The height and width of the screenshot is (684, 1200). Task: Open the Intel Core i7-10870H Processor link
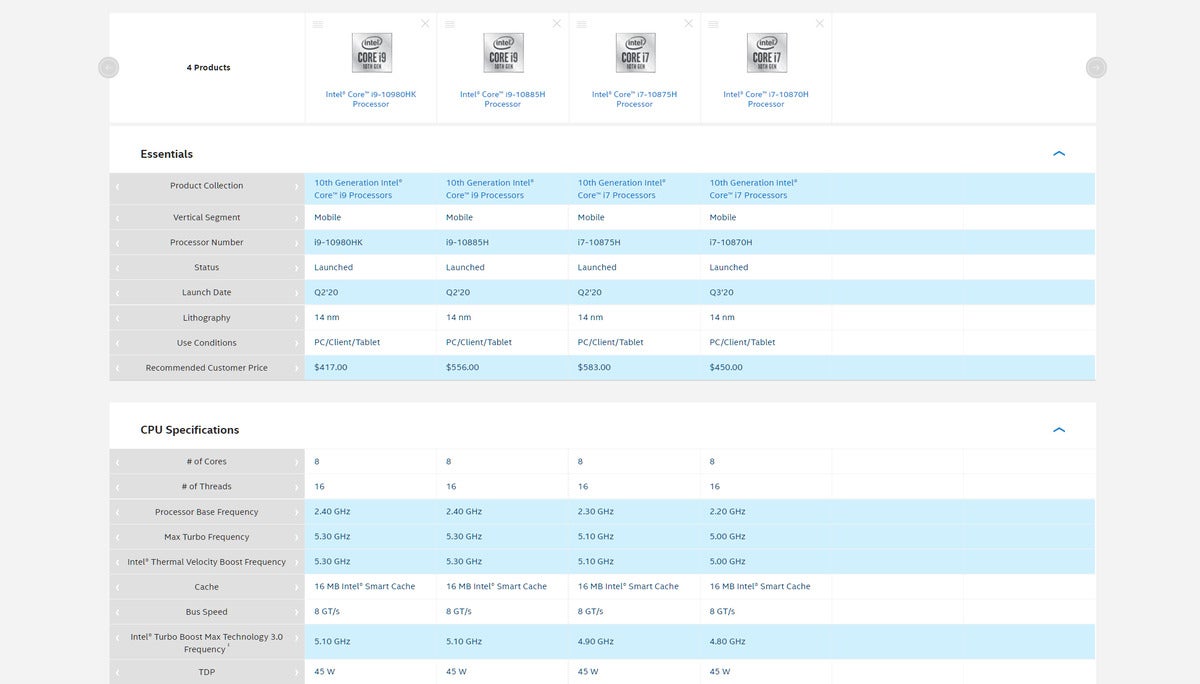[766, 99]
